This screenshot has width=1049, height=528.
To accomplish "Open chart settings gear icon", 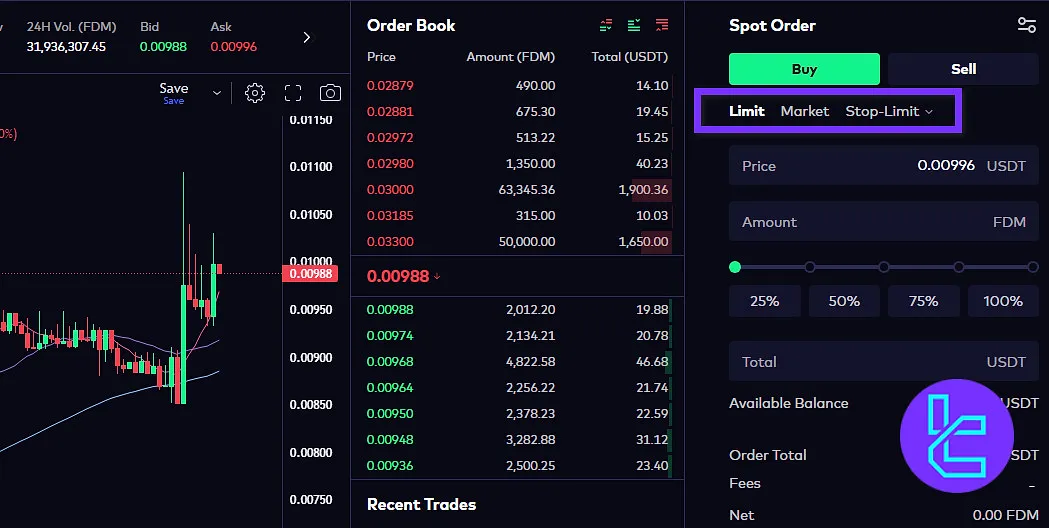I will pyautogui.click(x=255, y=93).
